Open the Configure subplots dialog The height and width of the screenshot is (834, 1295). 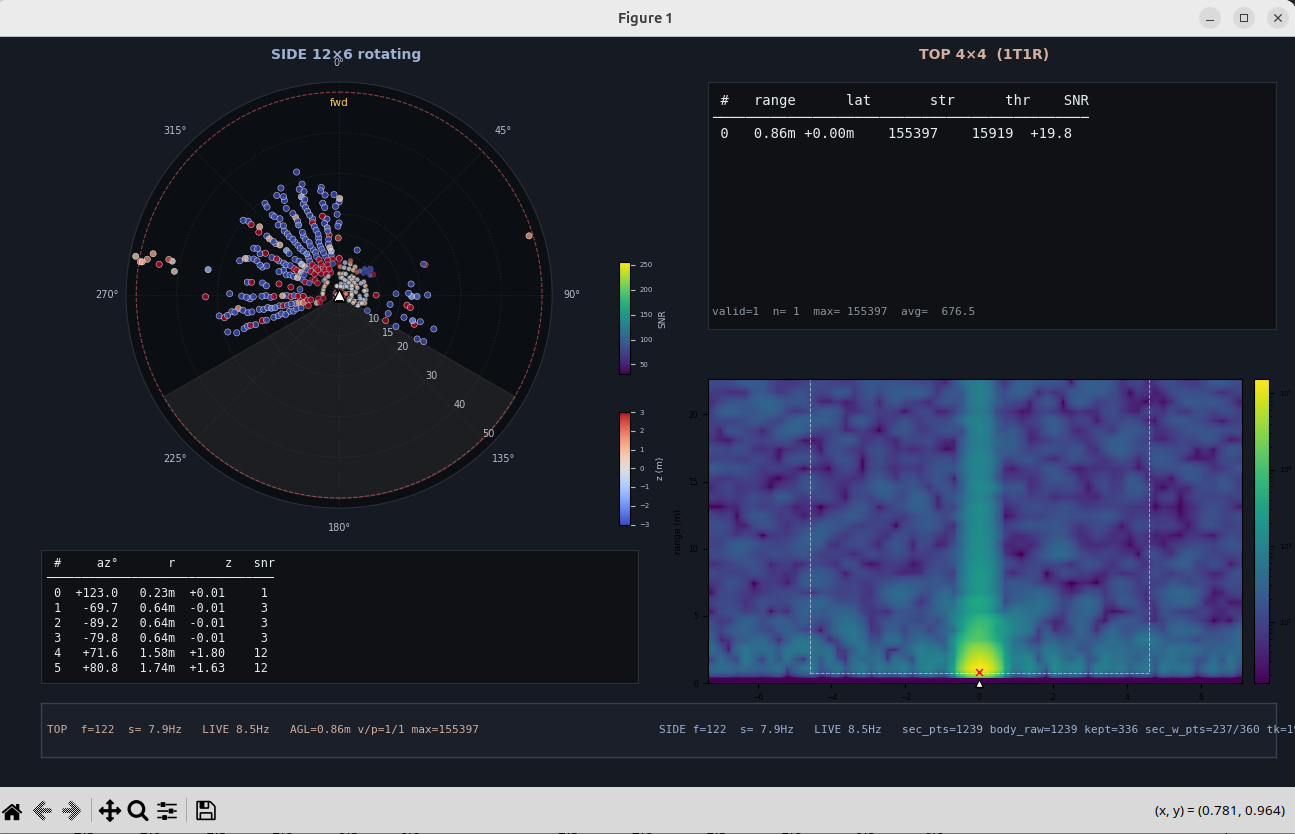[x=167, y=811]
